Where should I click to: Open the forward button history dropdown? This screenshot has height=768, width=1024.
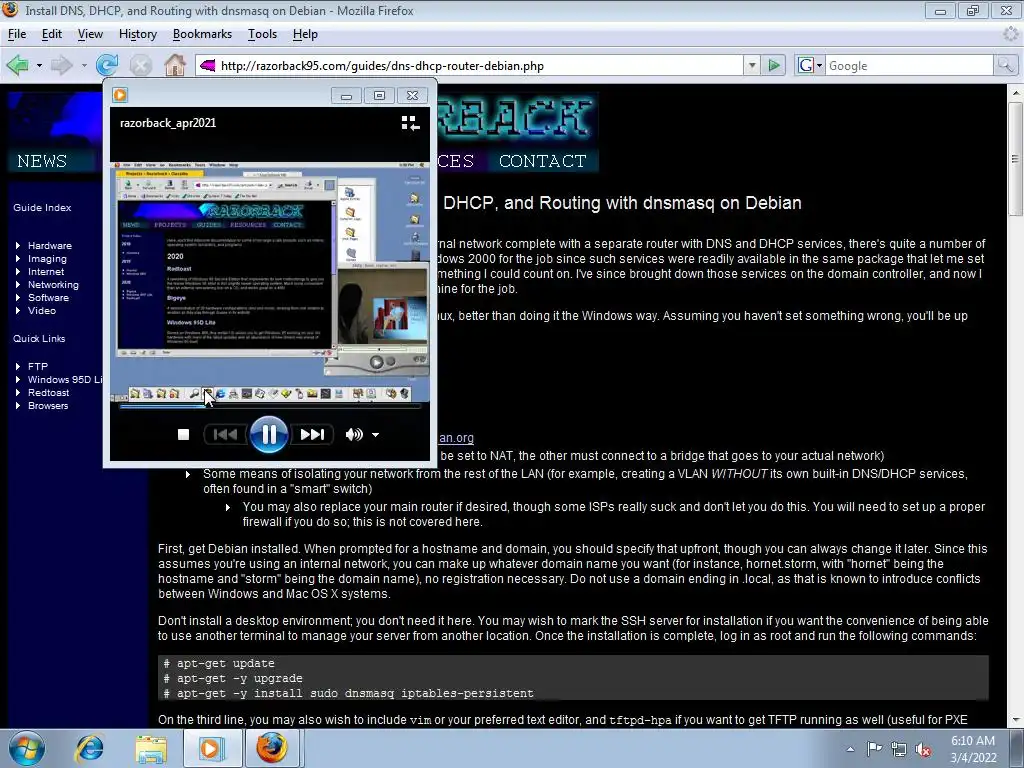pos(84,65)
